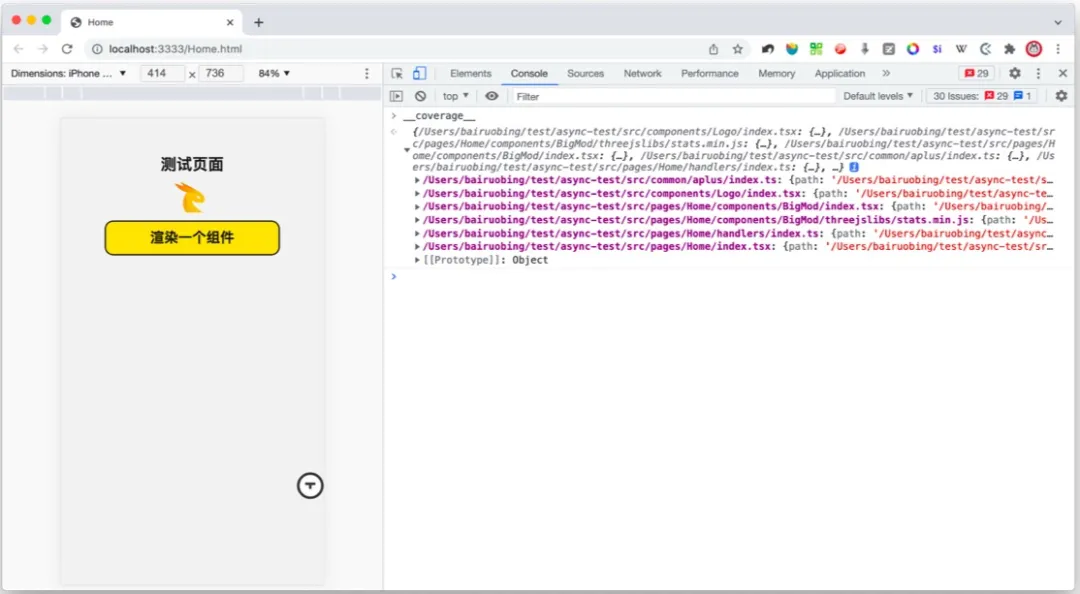Expand the Home/handlers/index.ts entry
The image size is (1080, 594).
click(x=417, y=234)
